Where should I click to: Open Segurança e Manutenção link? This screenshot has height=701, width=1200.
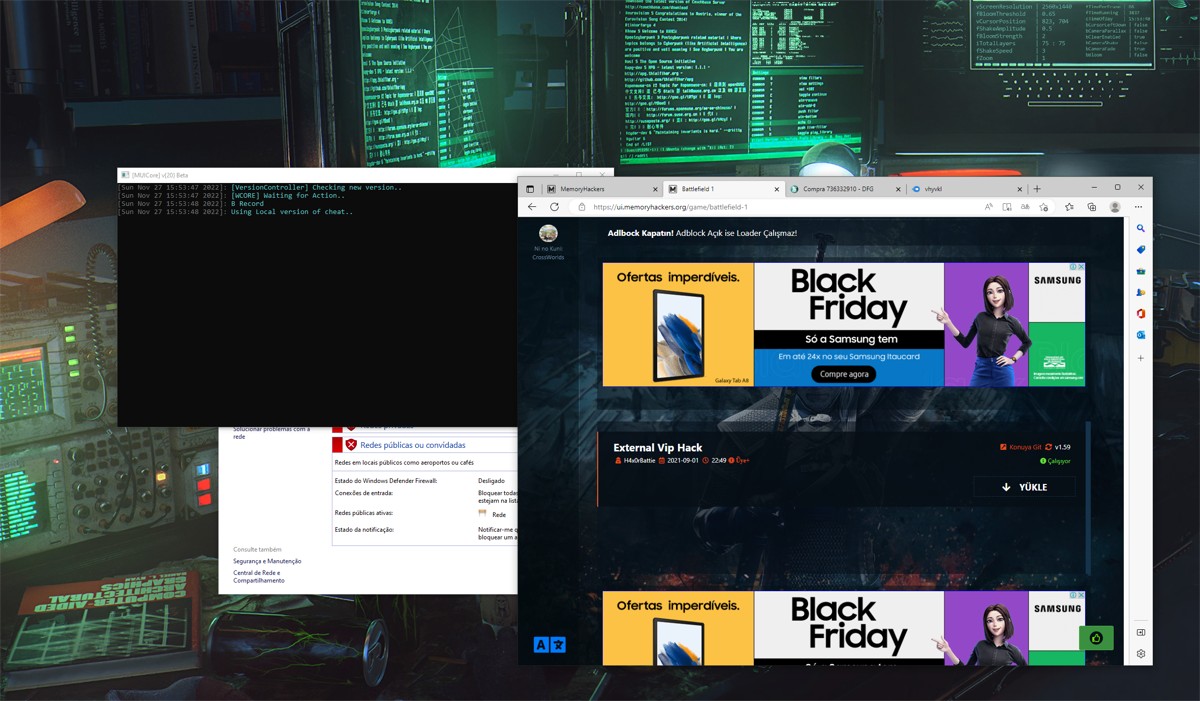(267, 561)
